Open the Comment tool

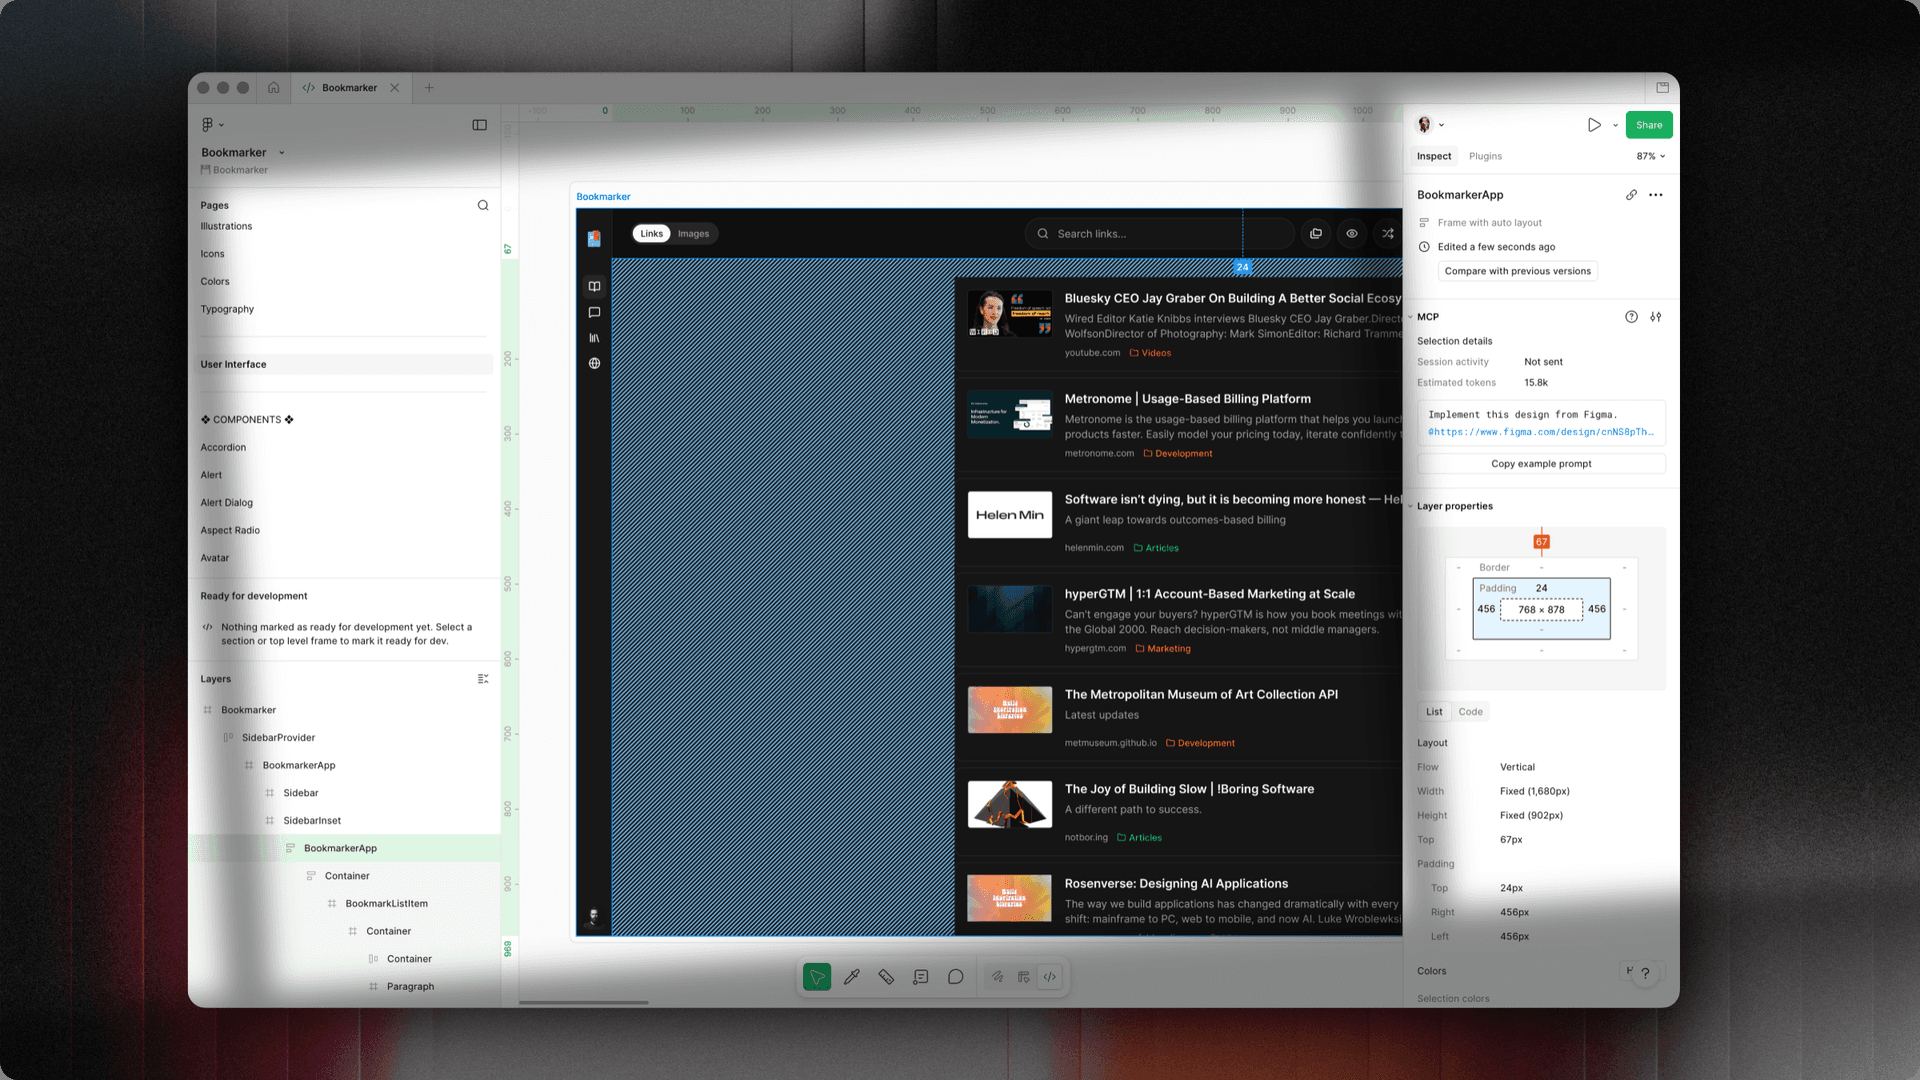click(955, 977)
